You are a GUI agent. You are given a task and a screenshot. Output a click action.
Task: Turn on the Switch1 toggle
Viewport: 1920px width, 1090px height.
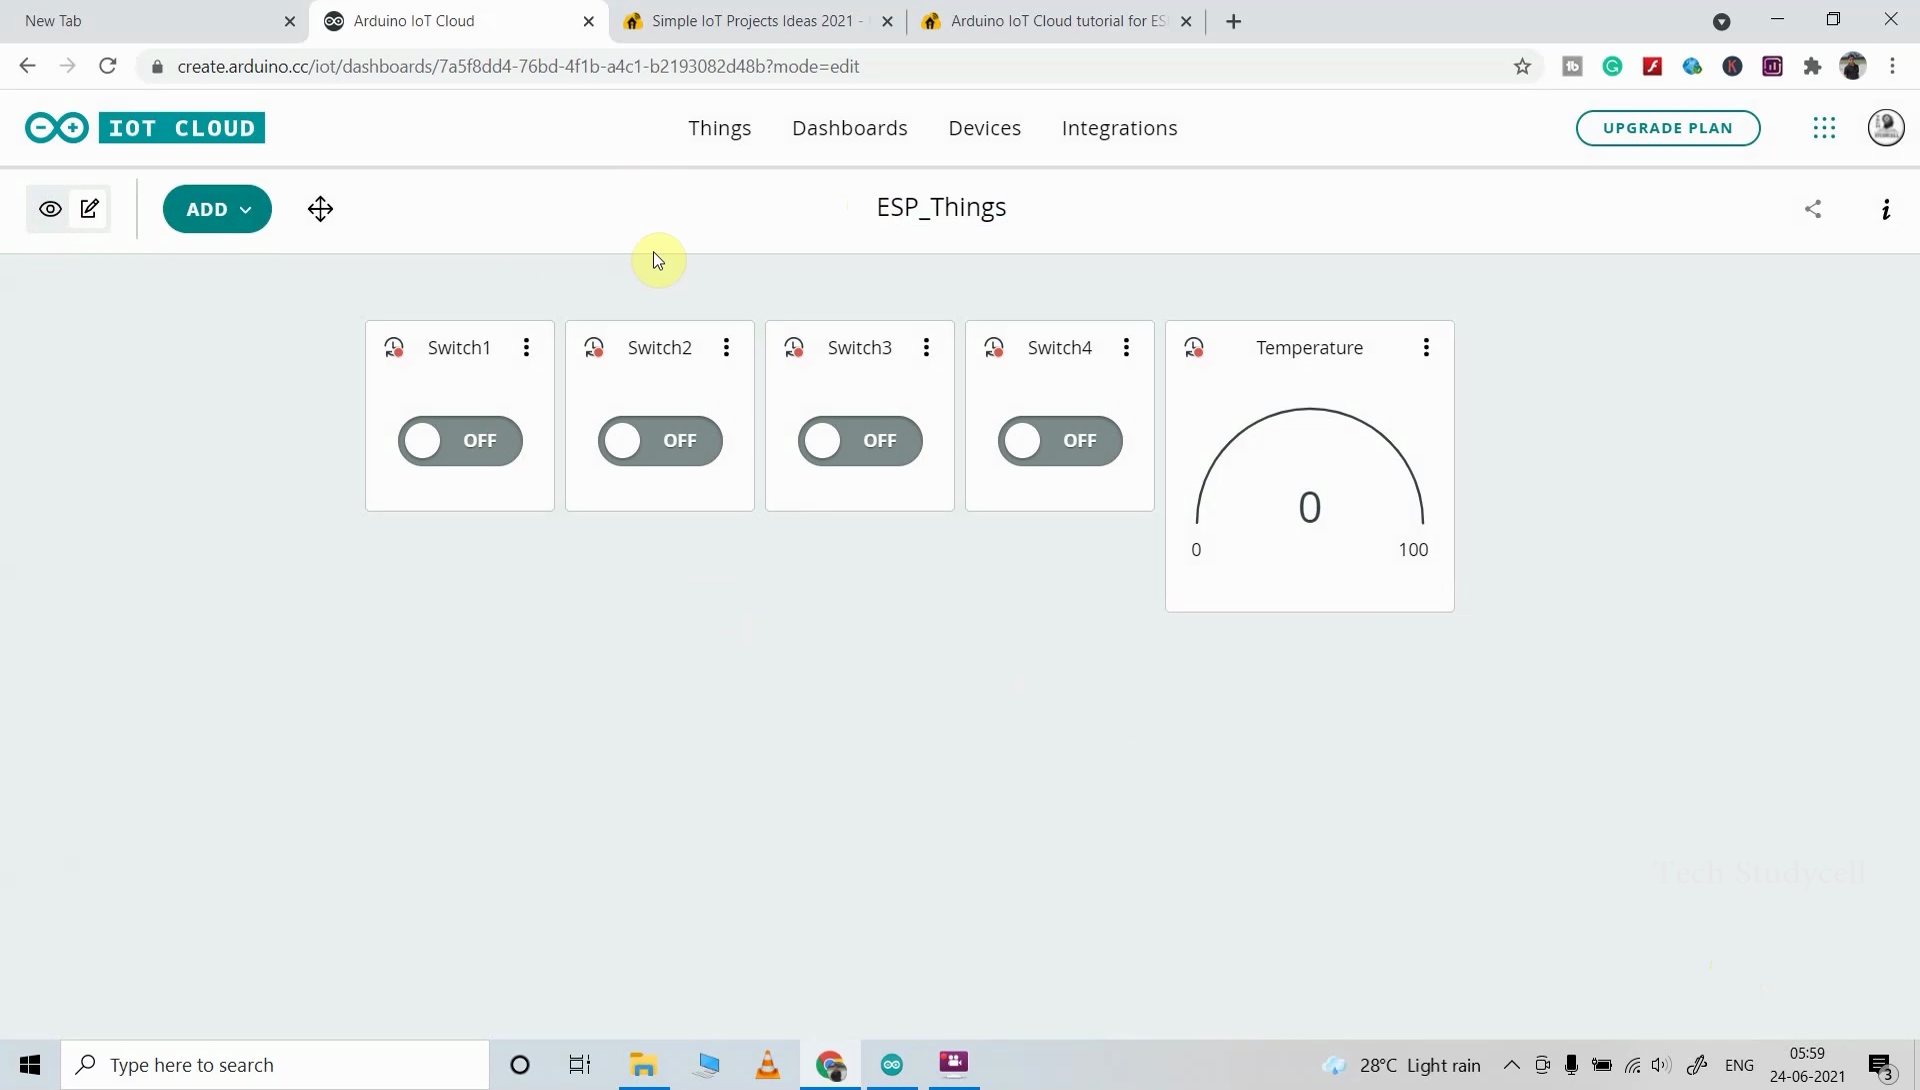[x=459, y=441]
